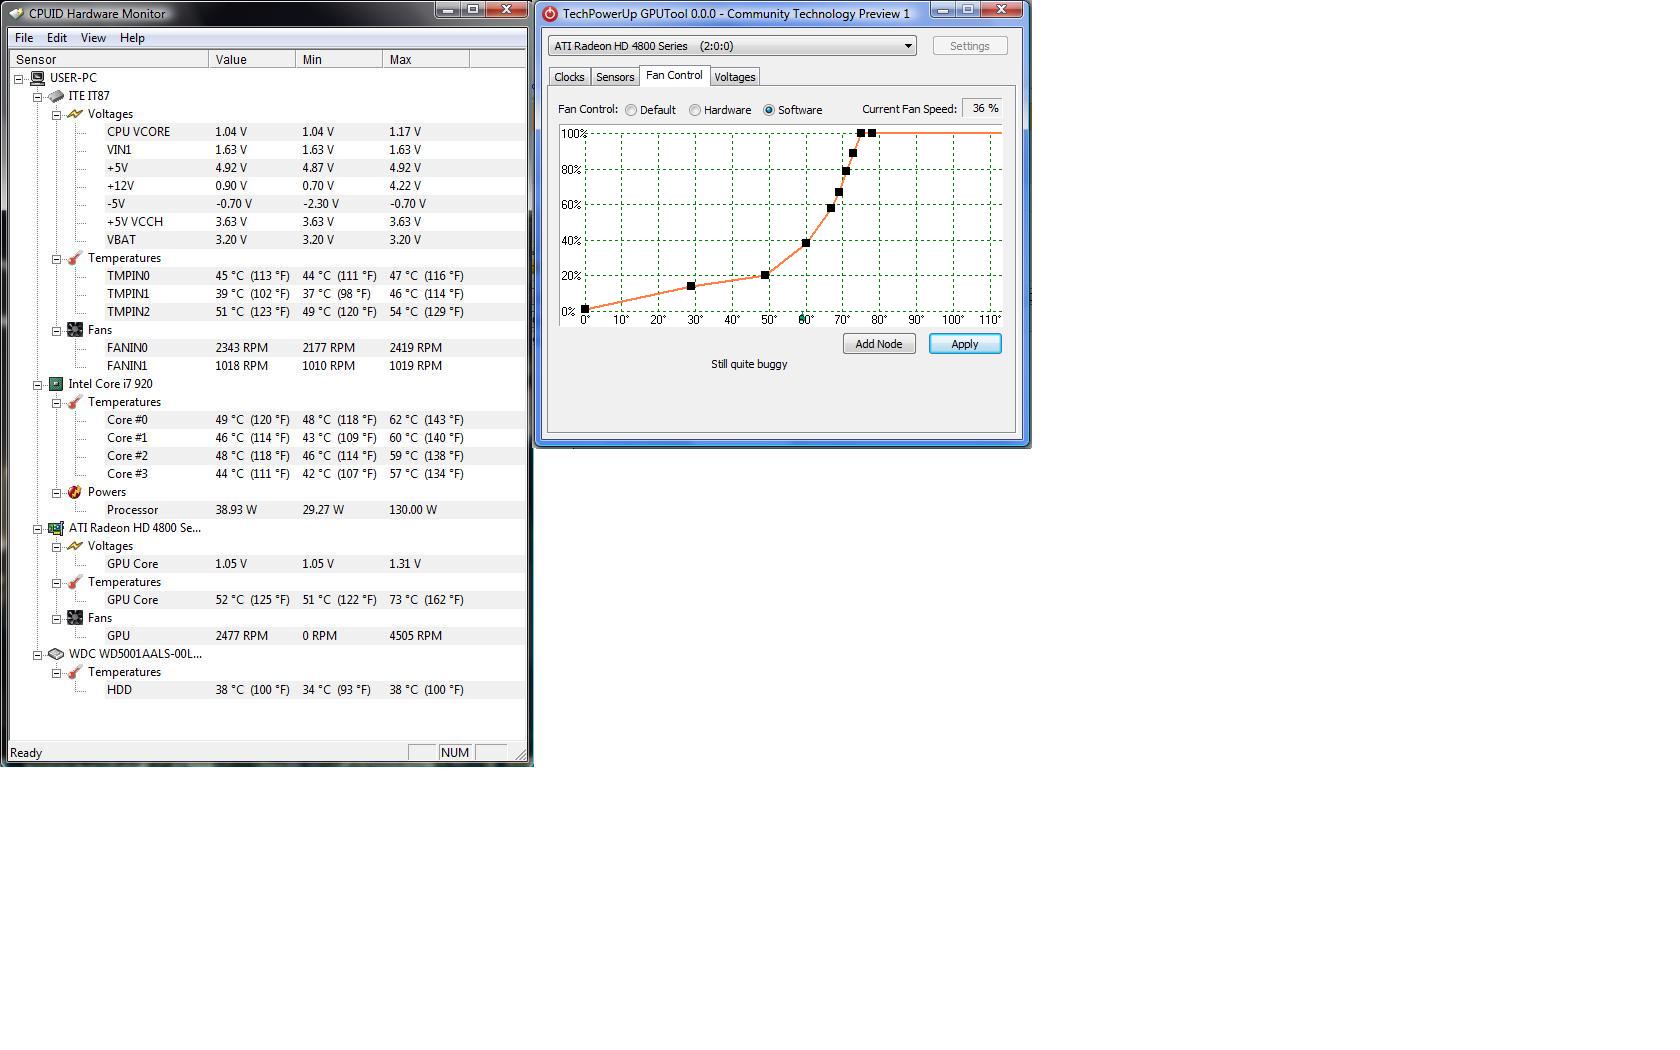1680x1050 pixels.
Task: Open the ATI Radeon HD 4800 Series device dropdown
Action: pos(732,46)
